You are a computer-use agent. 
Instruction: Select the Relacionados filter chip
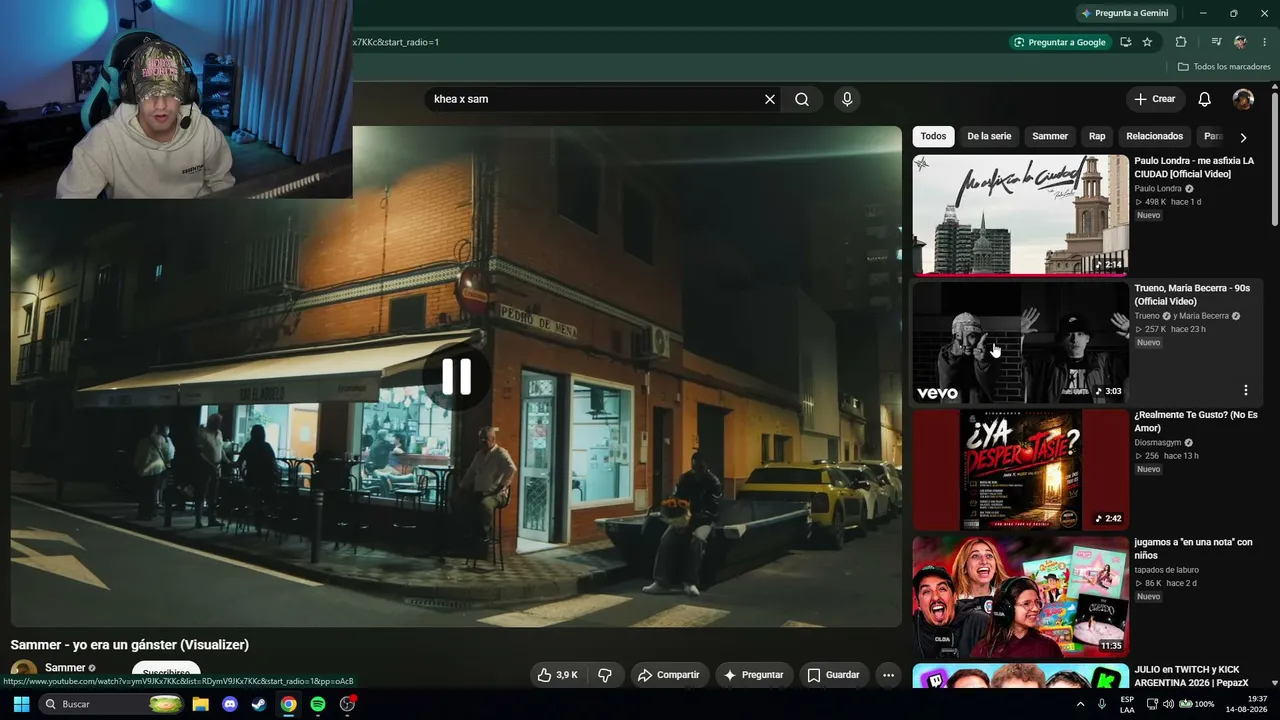(1154, 136)
